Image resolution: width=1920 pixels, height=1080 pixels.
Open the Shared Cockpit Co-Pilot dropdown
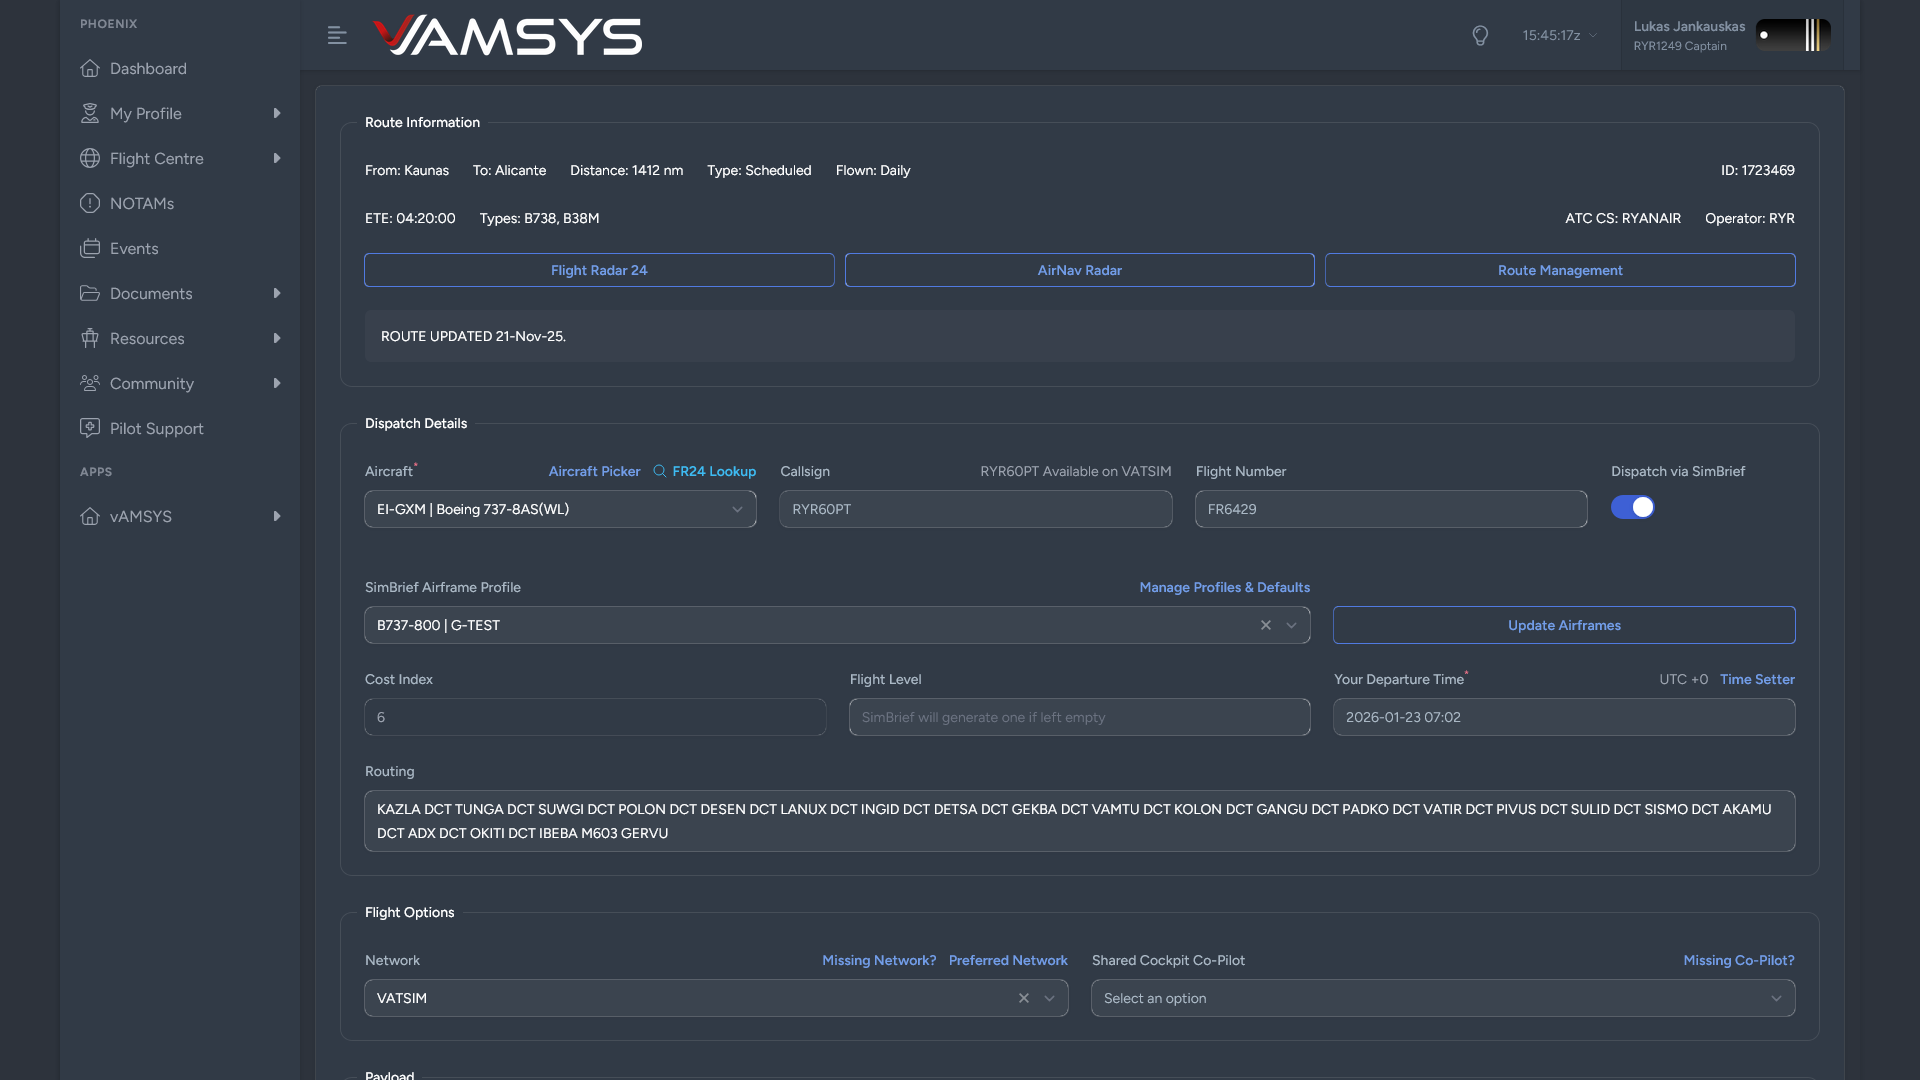(1442, 998)
